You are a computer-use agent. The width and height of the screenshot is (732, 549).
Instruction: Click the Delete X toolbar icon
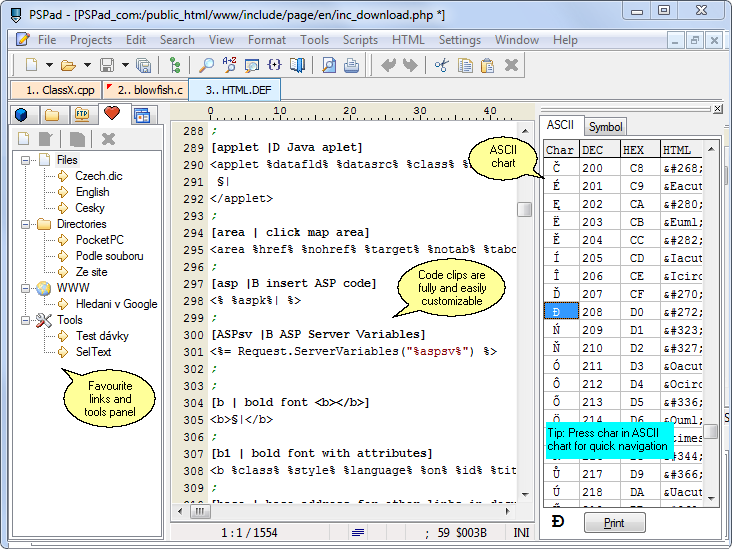511,65
